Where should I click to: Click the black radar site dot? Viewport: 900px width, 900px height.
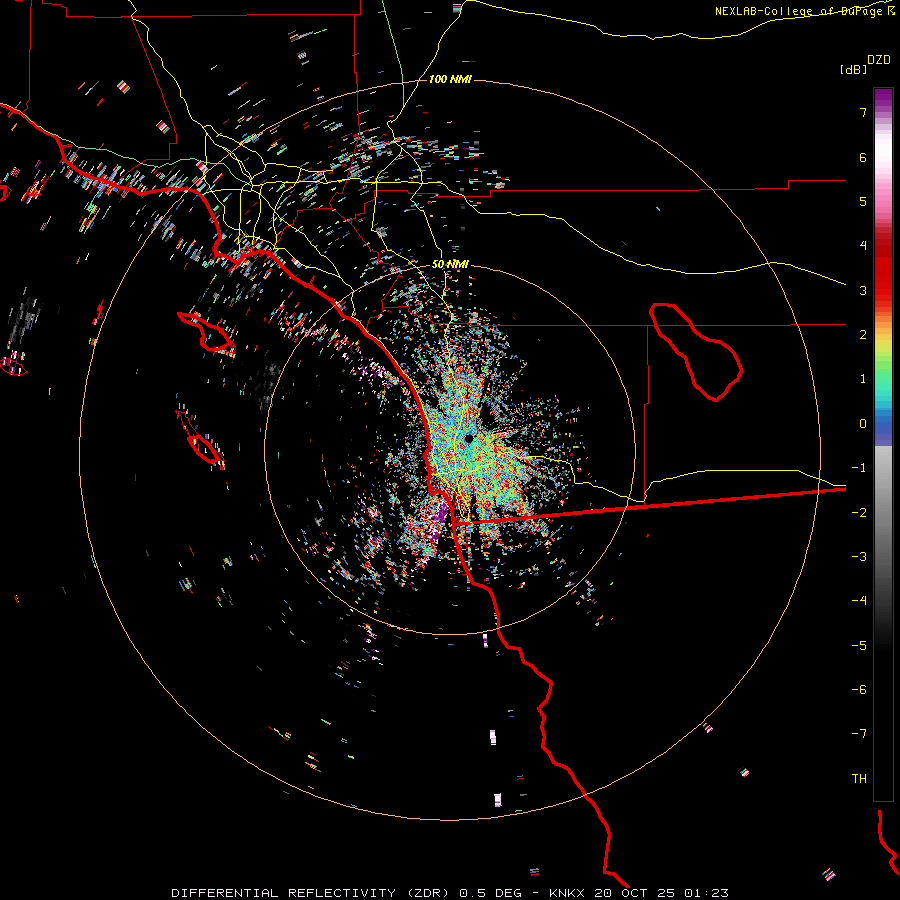(x=469, y=439)
